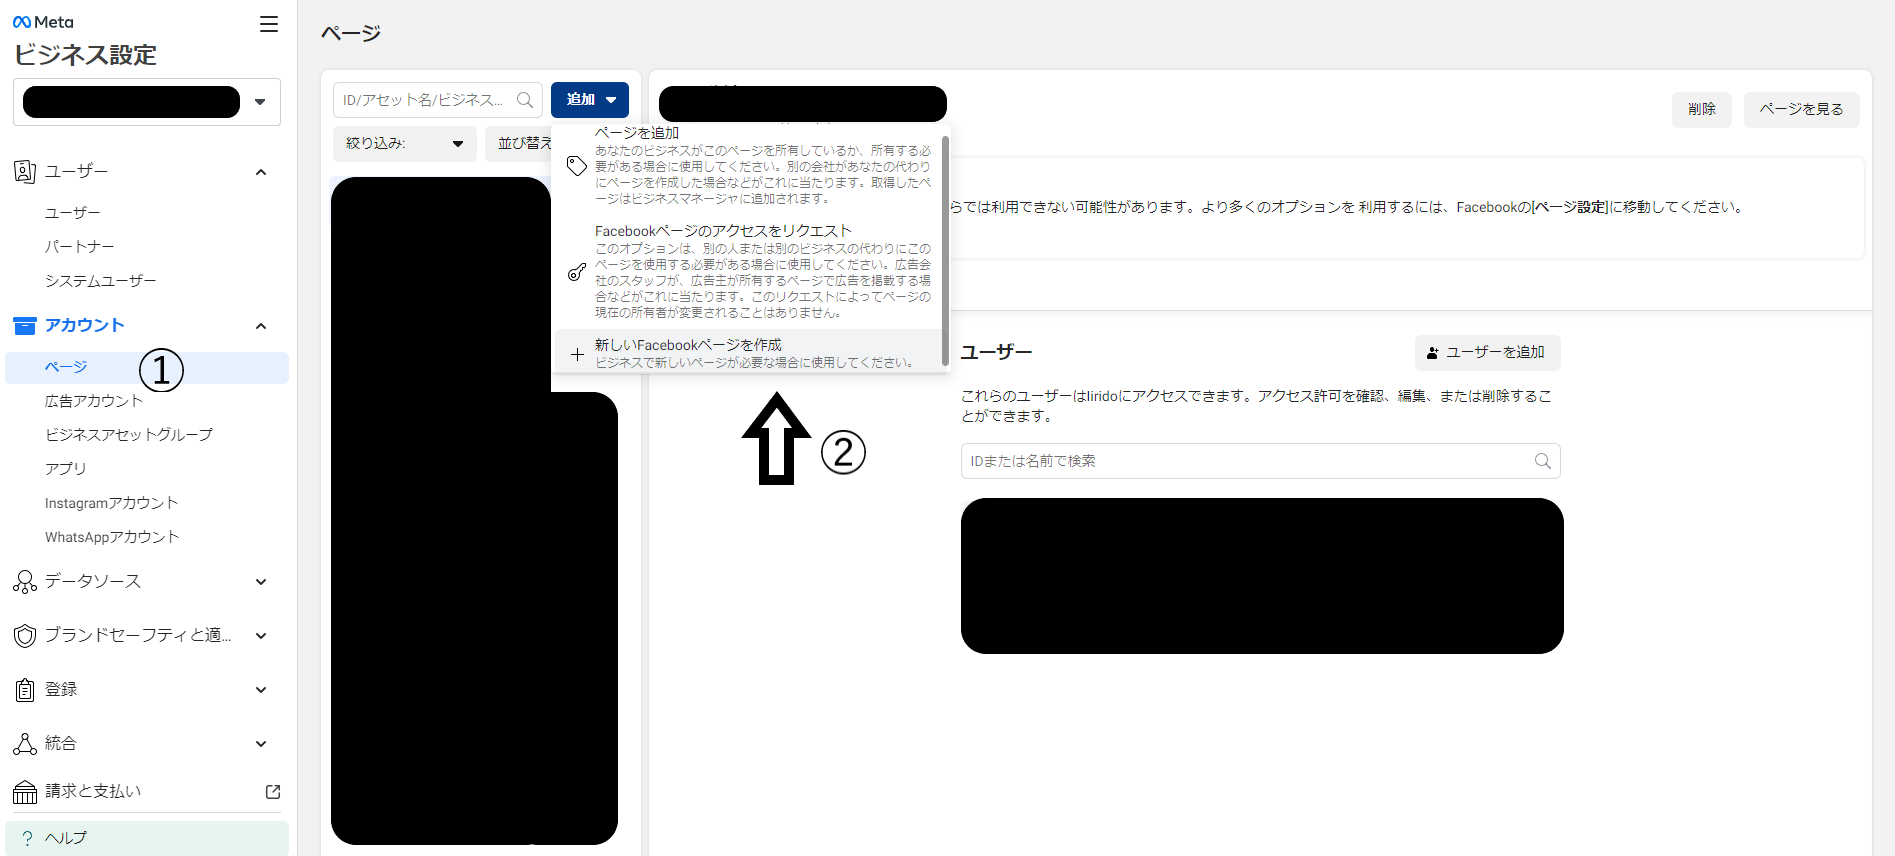Image resolution: width=1895 pixels, height=856 pixels.
Task: Click the ページを見る button
Action: coord(1802,110)
